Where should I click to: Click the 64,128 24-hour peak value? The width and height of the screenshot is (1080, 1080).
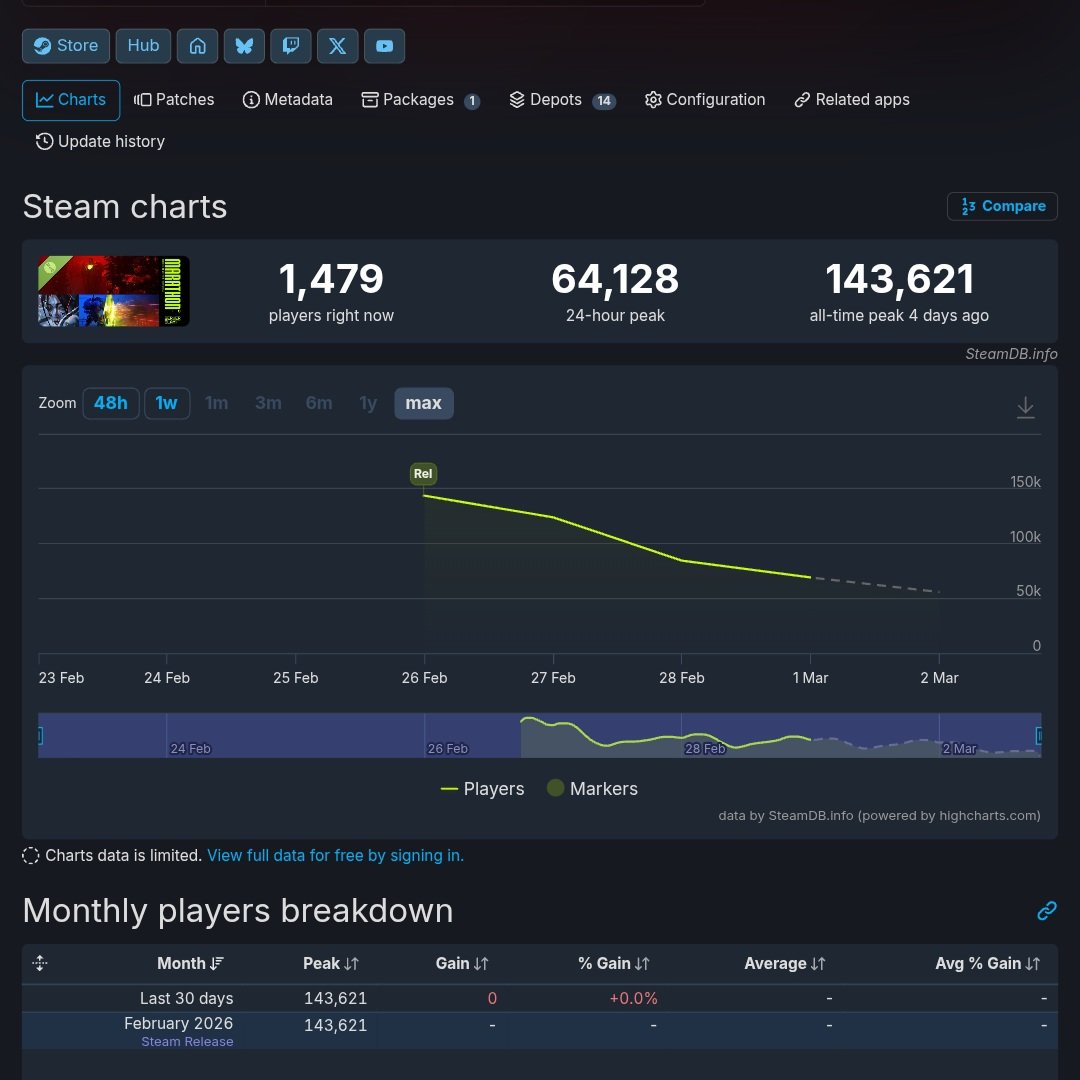point(615,280)
